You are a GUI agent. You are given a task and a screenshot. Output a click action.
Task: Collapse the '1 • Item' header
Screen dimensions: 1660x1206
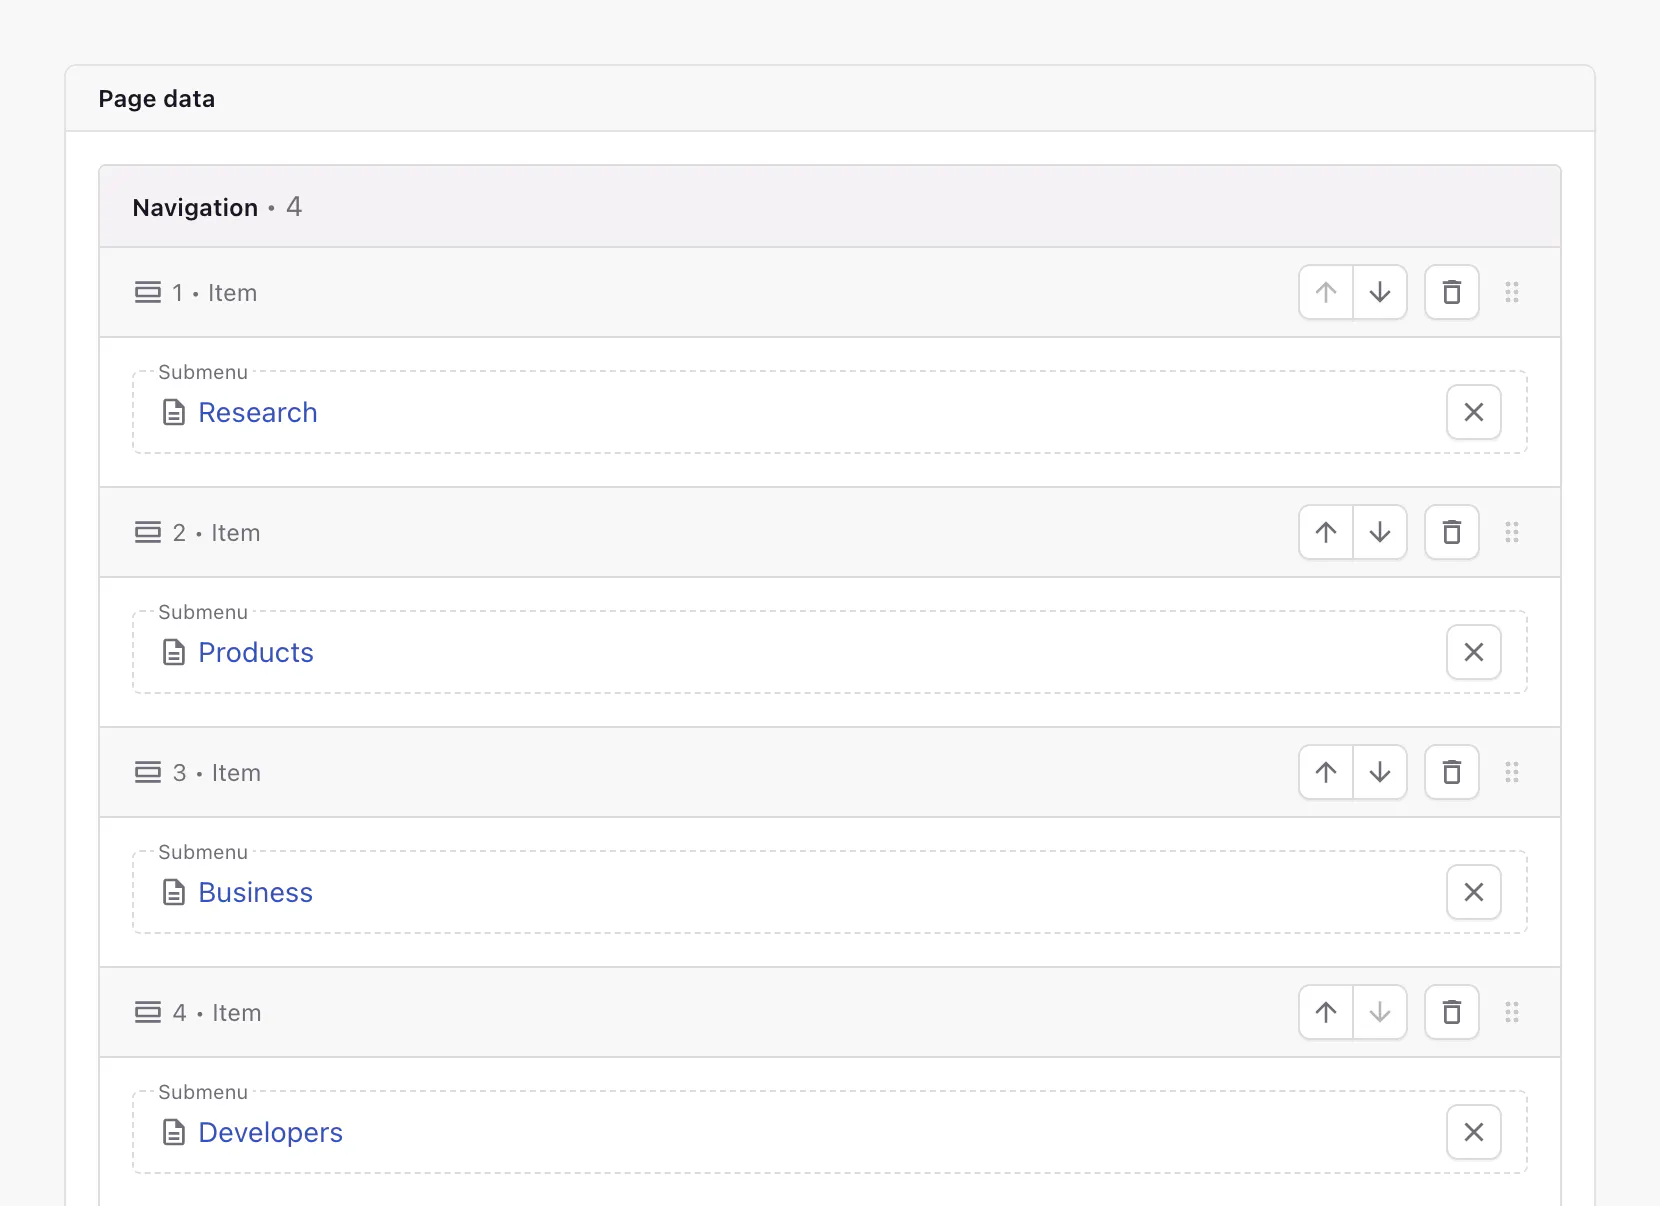point(829,292)
